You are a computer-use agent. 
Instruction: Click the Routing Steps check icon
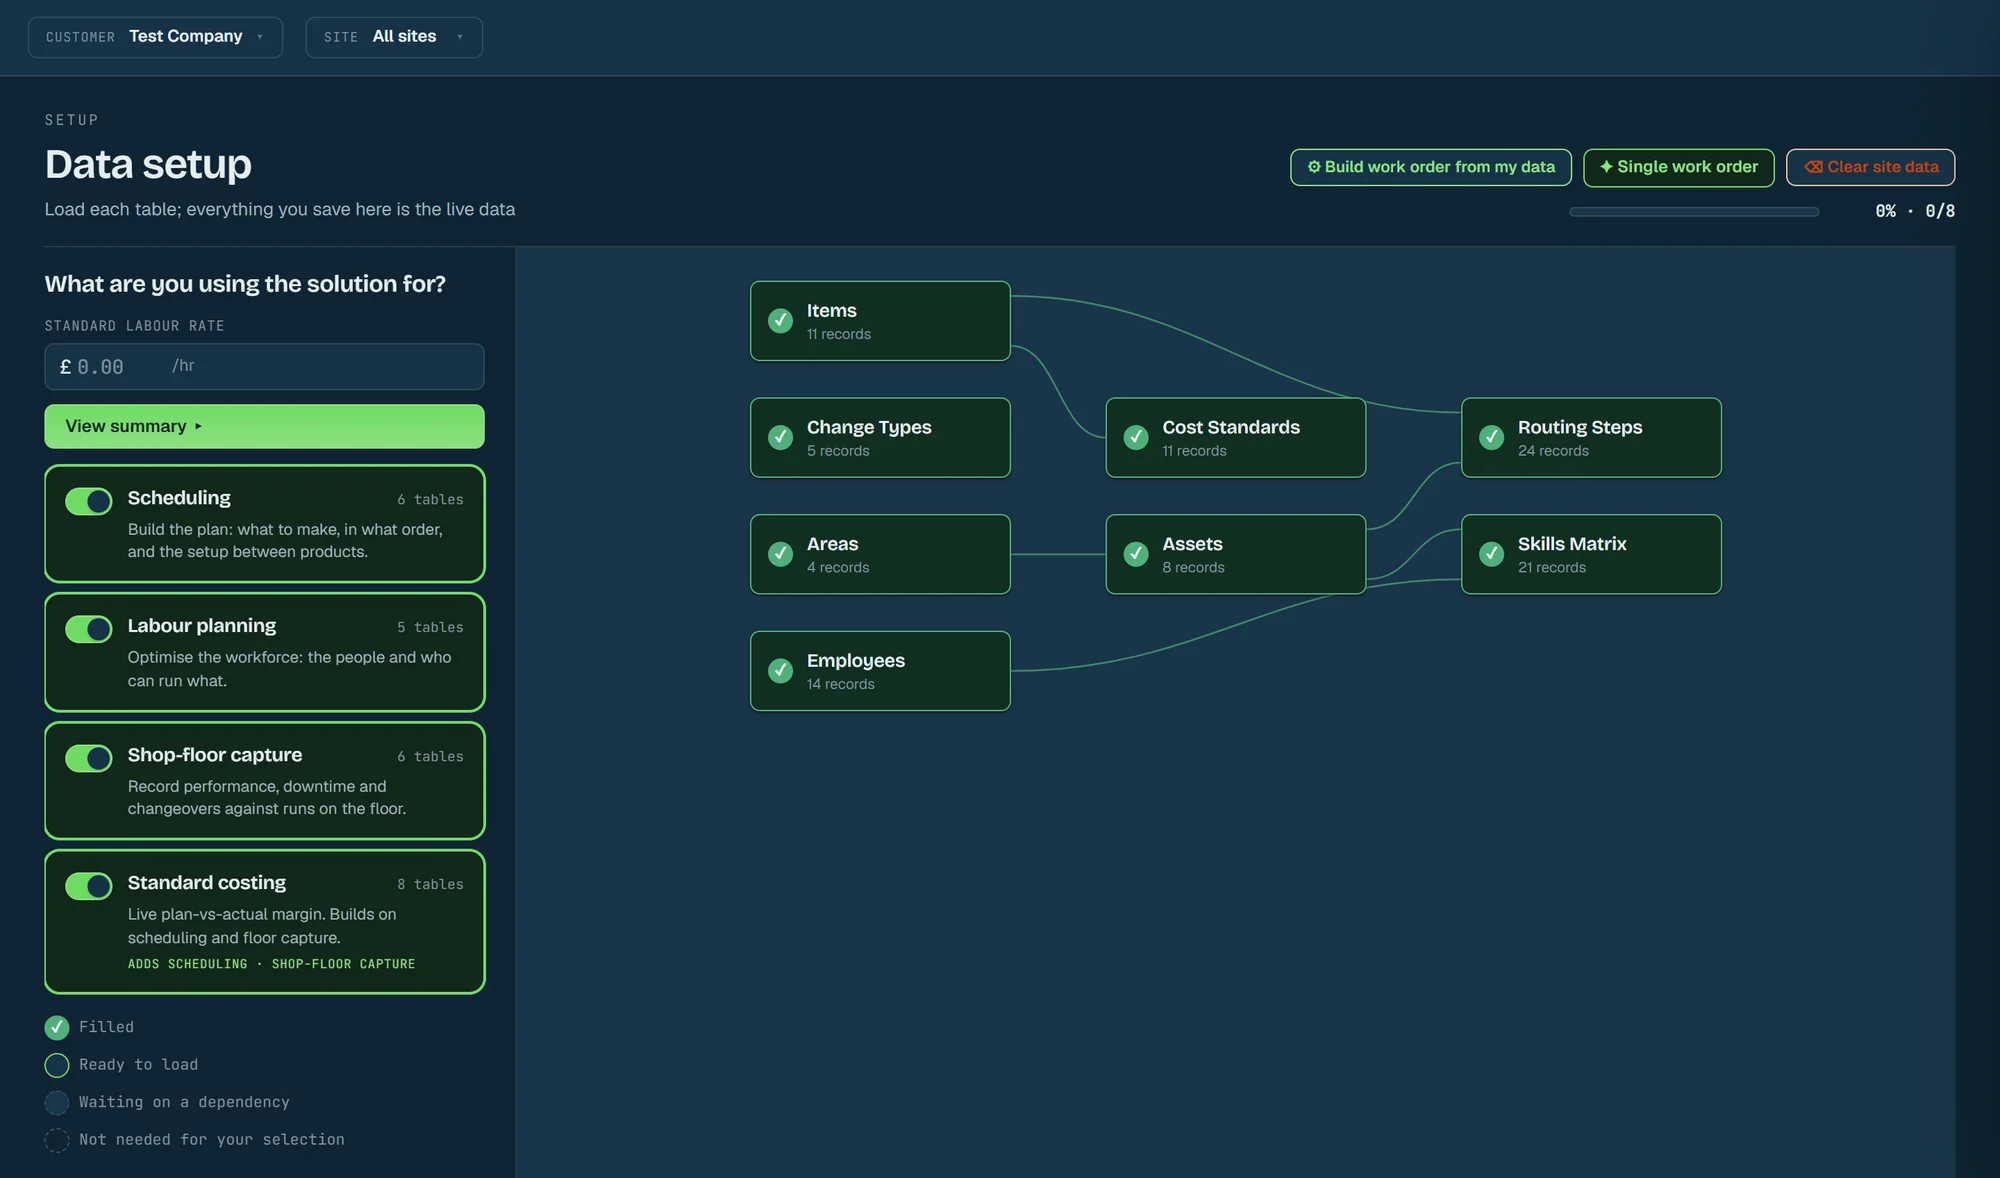[1491, 437]
